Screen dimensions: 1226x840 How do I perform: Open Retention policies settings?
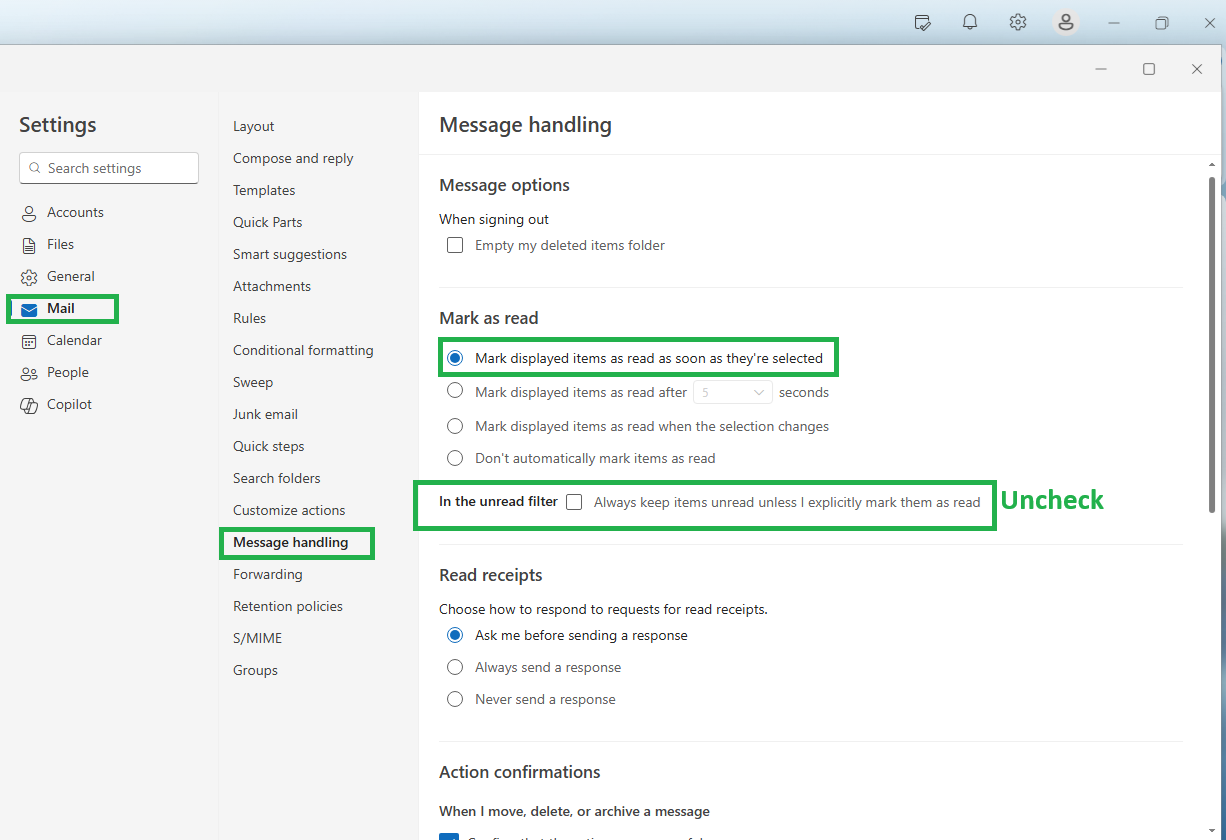pyautogui.click(x=288, y=606)
